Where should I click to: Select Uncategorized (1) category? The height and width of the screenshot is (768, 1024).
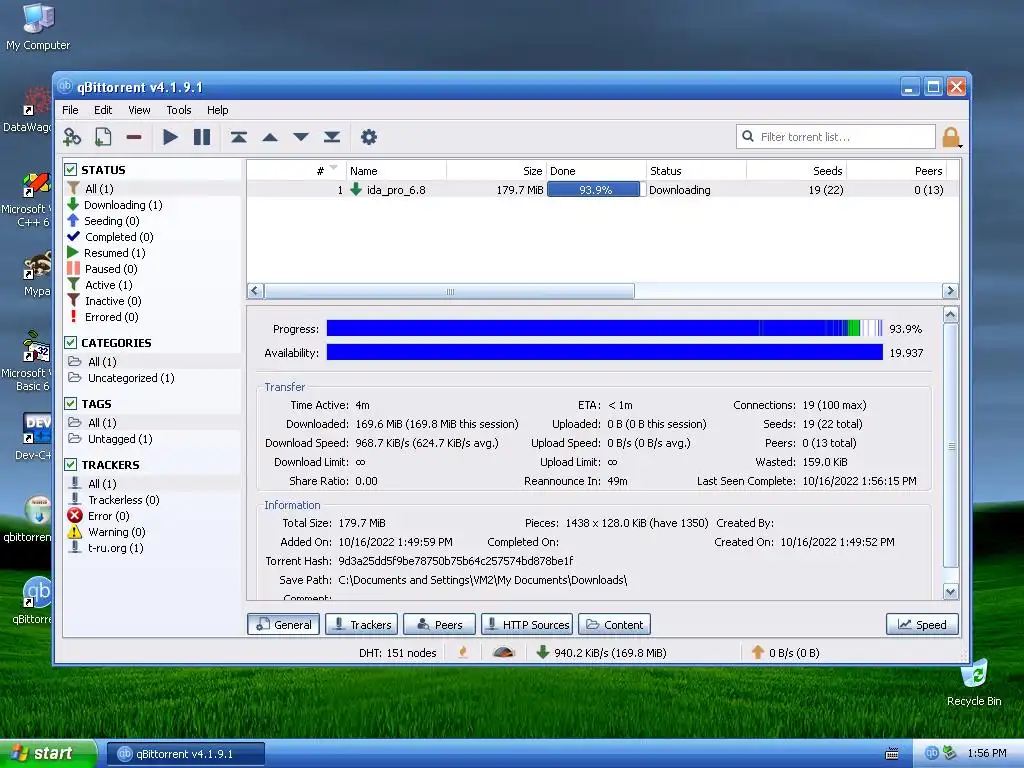point(131,378)
